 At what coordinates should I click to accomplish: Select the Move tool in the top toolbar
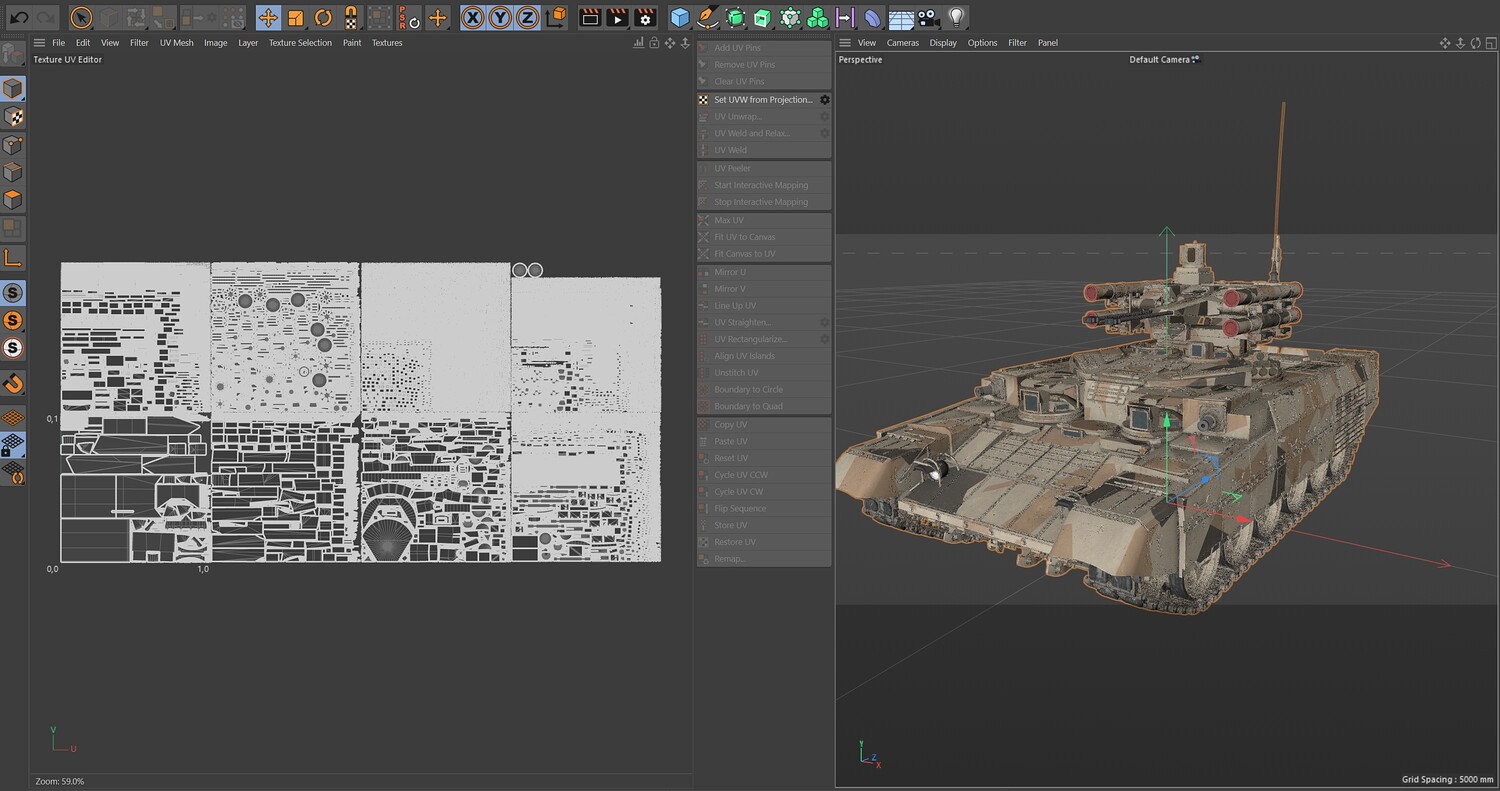click(268, 17)
